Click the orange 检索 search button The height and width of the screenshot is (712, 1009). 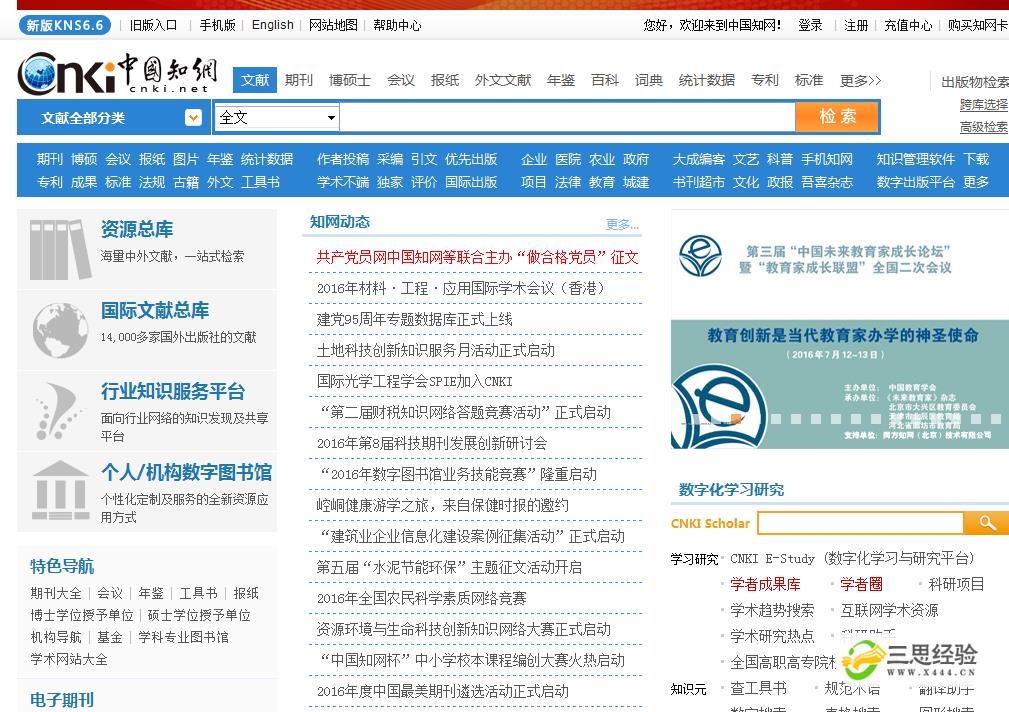click(837, 117)
